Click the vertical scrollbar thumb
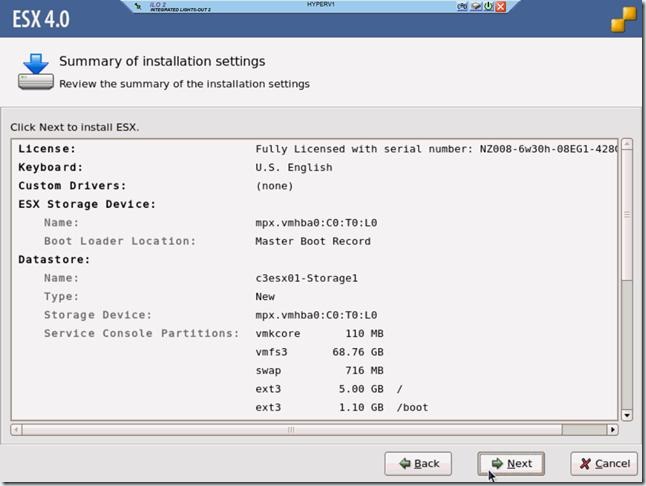This screenshot has width=646, height=486. pos(627,215)
